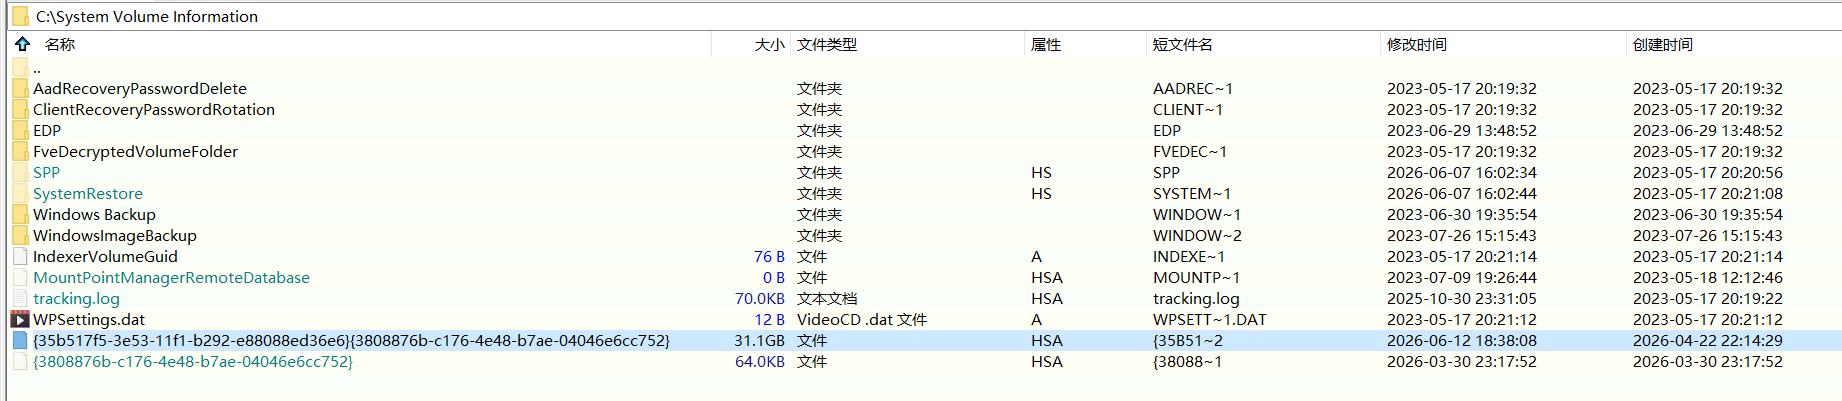Click the SystemRestore folder icon
1842x401 pixels.
[x=20, y=193]
